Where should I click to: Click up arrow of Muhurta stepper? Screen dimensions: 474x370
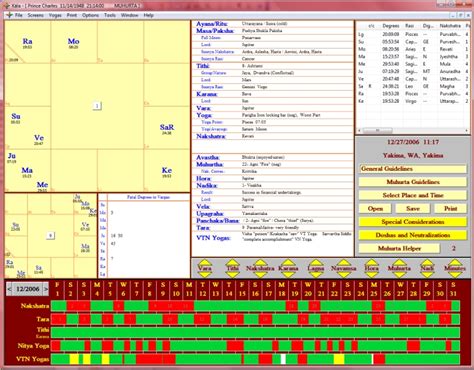399,262
